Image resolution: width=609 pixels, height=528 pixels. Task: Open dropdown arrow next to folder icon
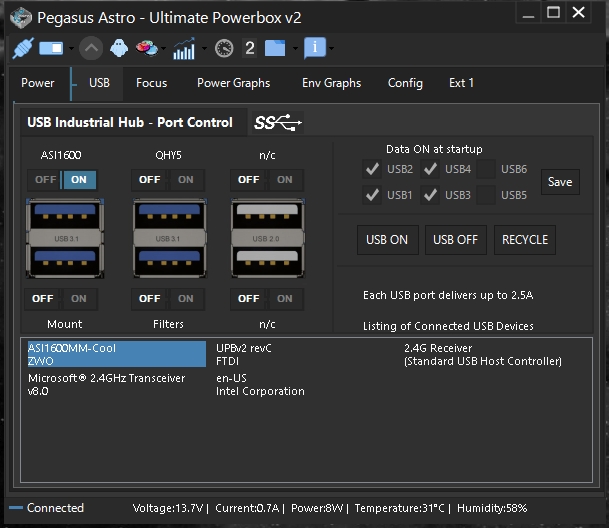pyautogui.click(x=295, y=49)
